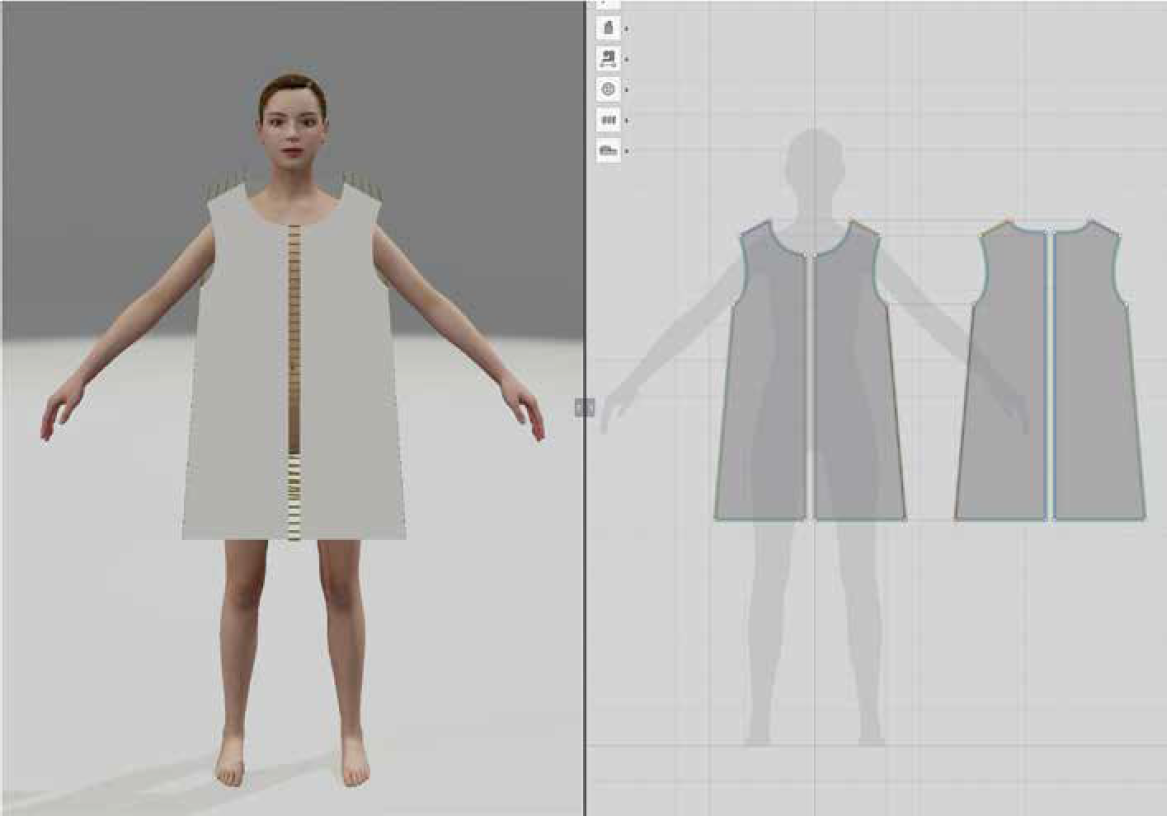Click the blue center seam line between back pieces
Screen dimensions: 1167x817
tap(1051, 376)
